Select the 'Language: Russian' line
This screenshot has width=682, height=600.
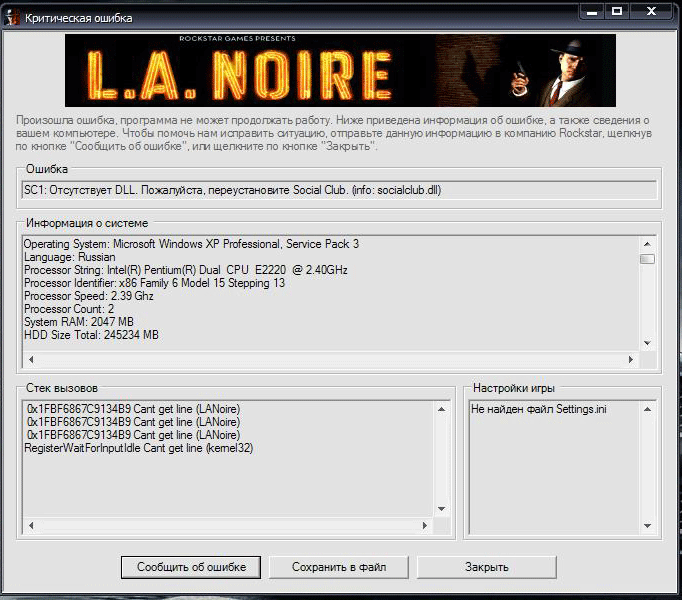(70, 257)
